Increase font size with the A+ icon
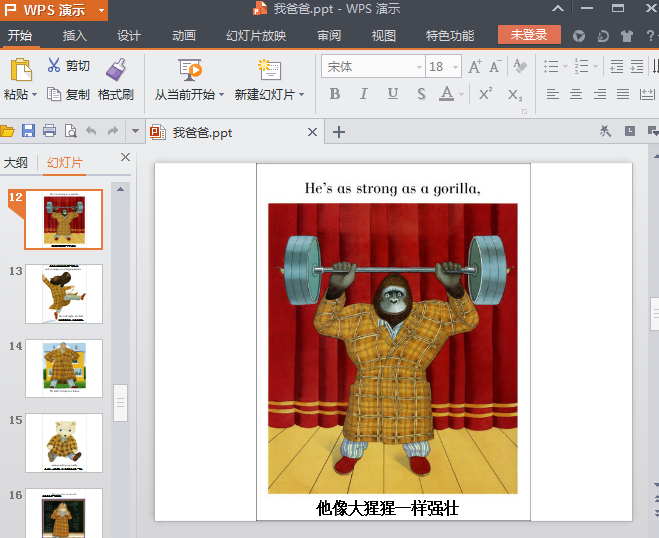Screen dimensions: 659x538 pyautogui.click(x=475, y=67)
